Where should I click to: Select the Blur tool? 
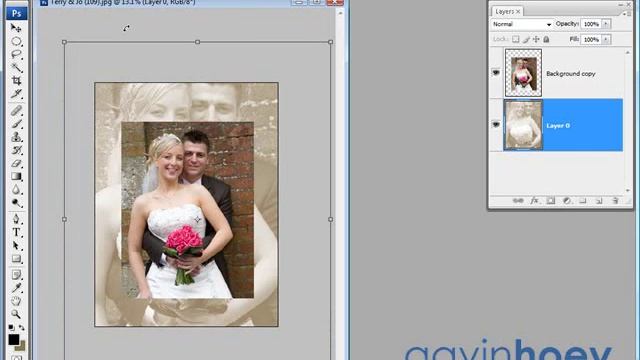(x=16, y=189)
